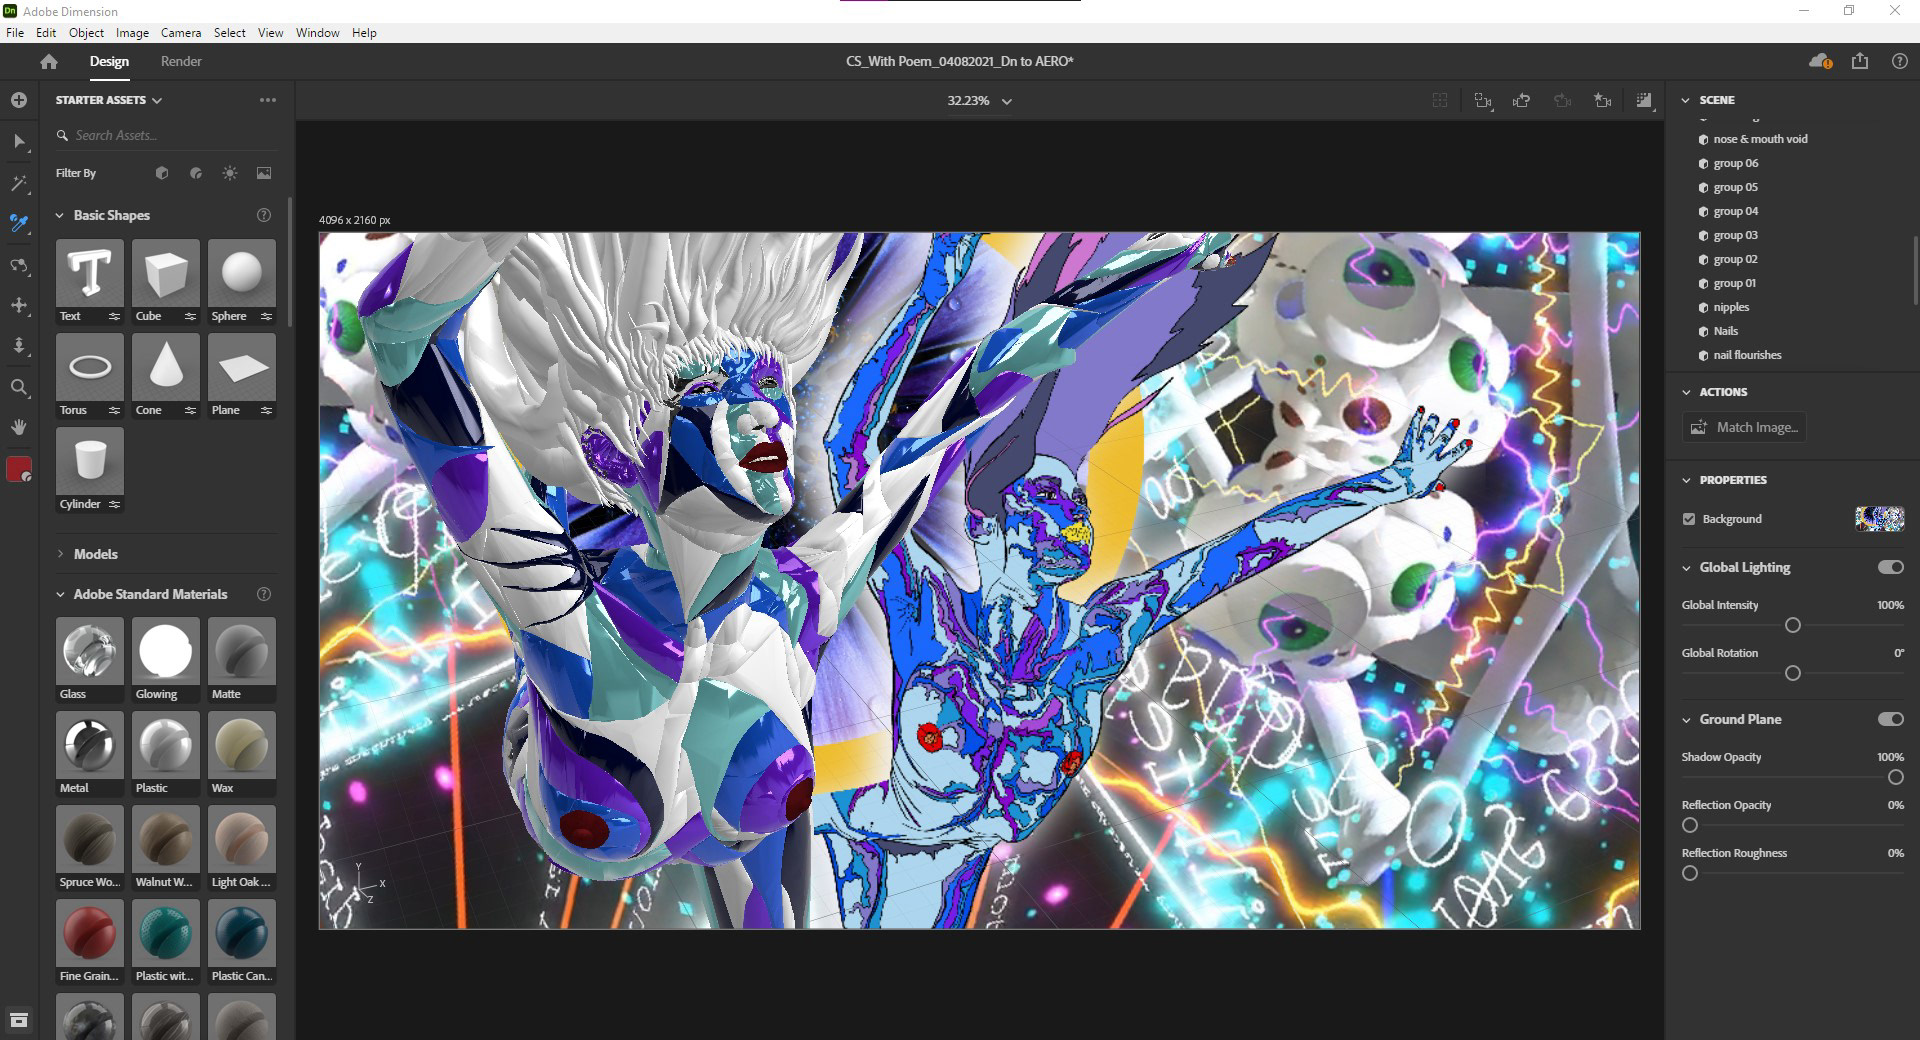The height and width of the screenshot is (1040, 1920).
Task: Switch to the Design tab
Action: pyautogui.click(x=109, y=61)
